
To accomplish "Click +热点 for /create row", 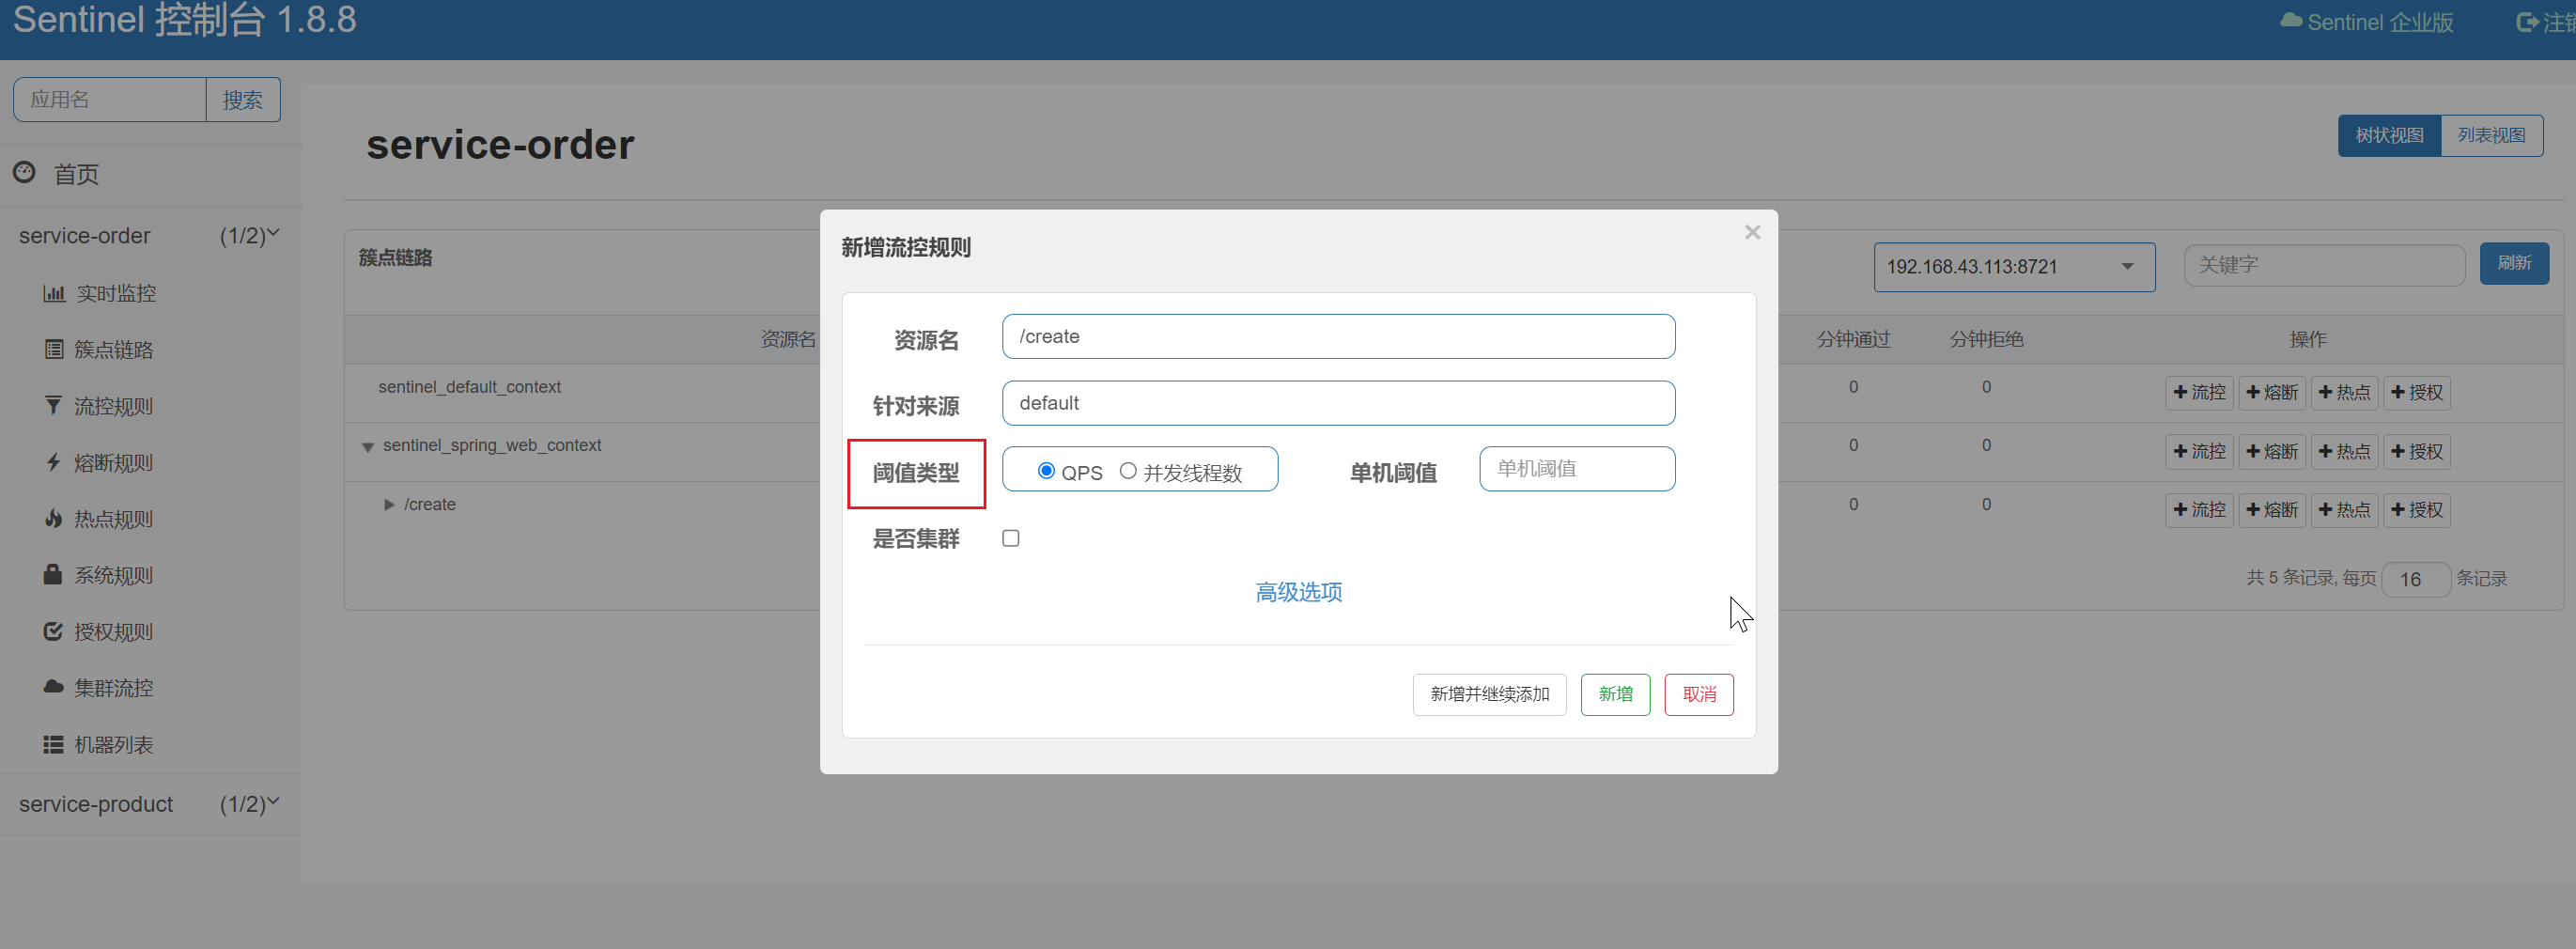I will tap(2344, 510).
